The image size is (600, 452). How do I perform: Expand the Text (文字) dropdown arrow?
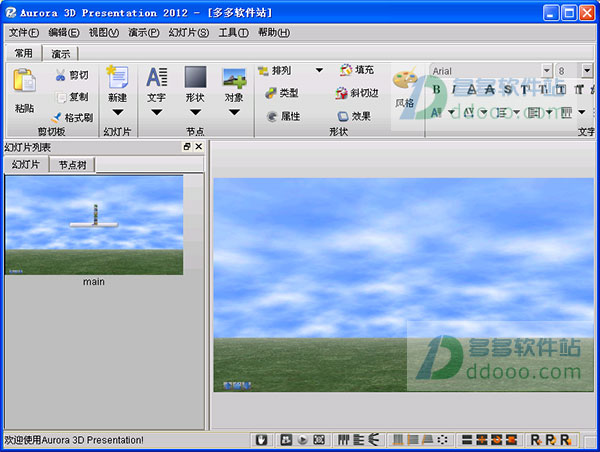tap(157, 112)
